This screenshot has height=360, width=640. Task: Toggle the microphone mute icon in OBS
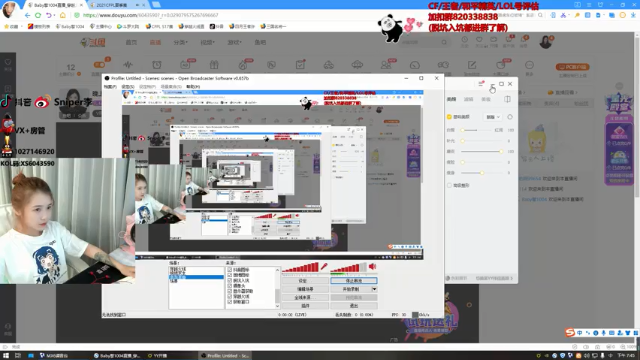324,267
